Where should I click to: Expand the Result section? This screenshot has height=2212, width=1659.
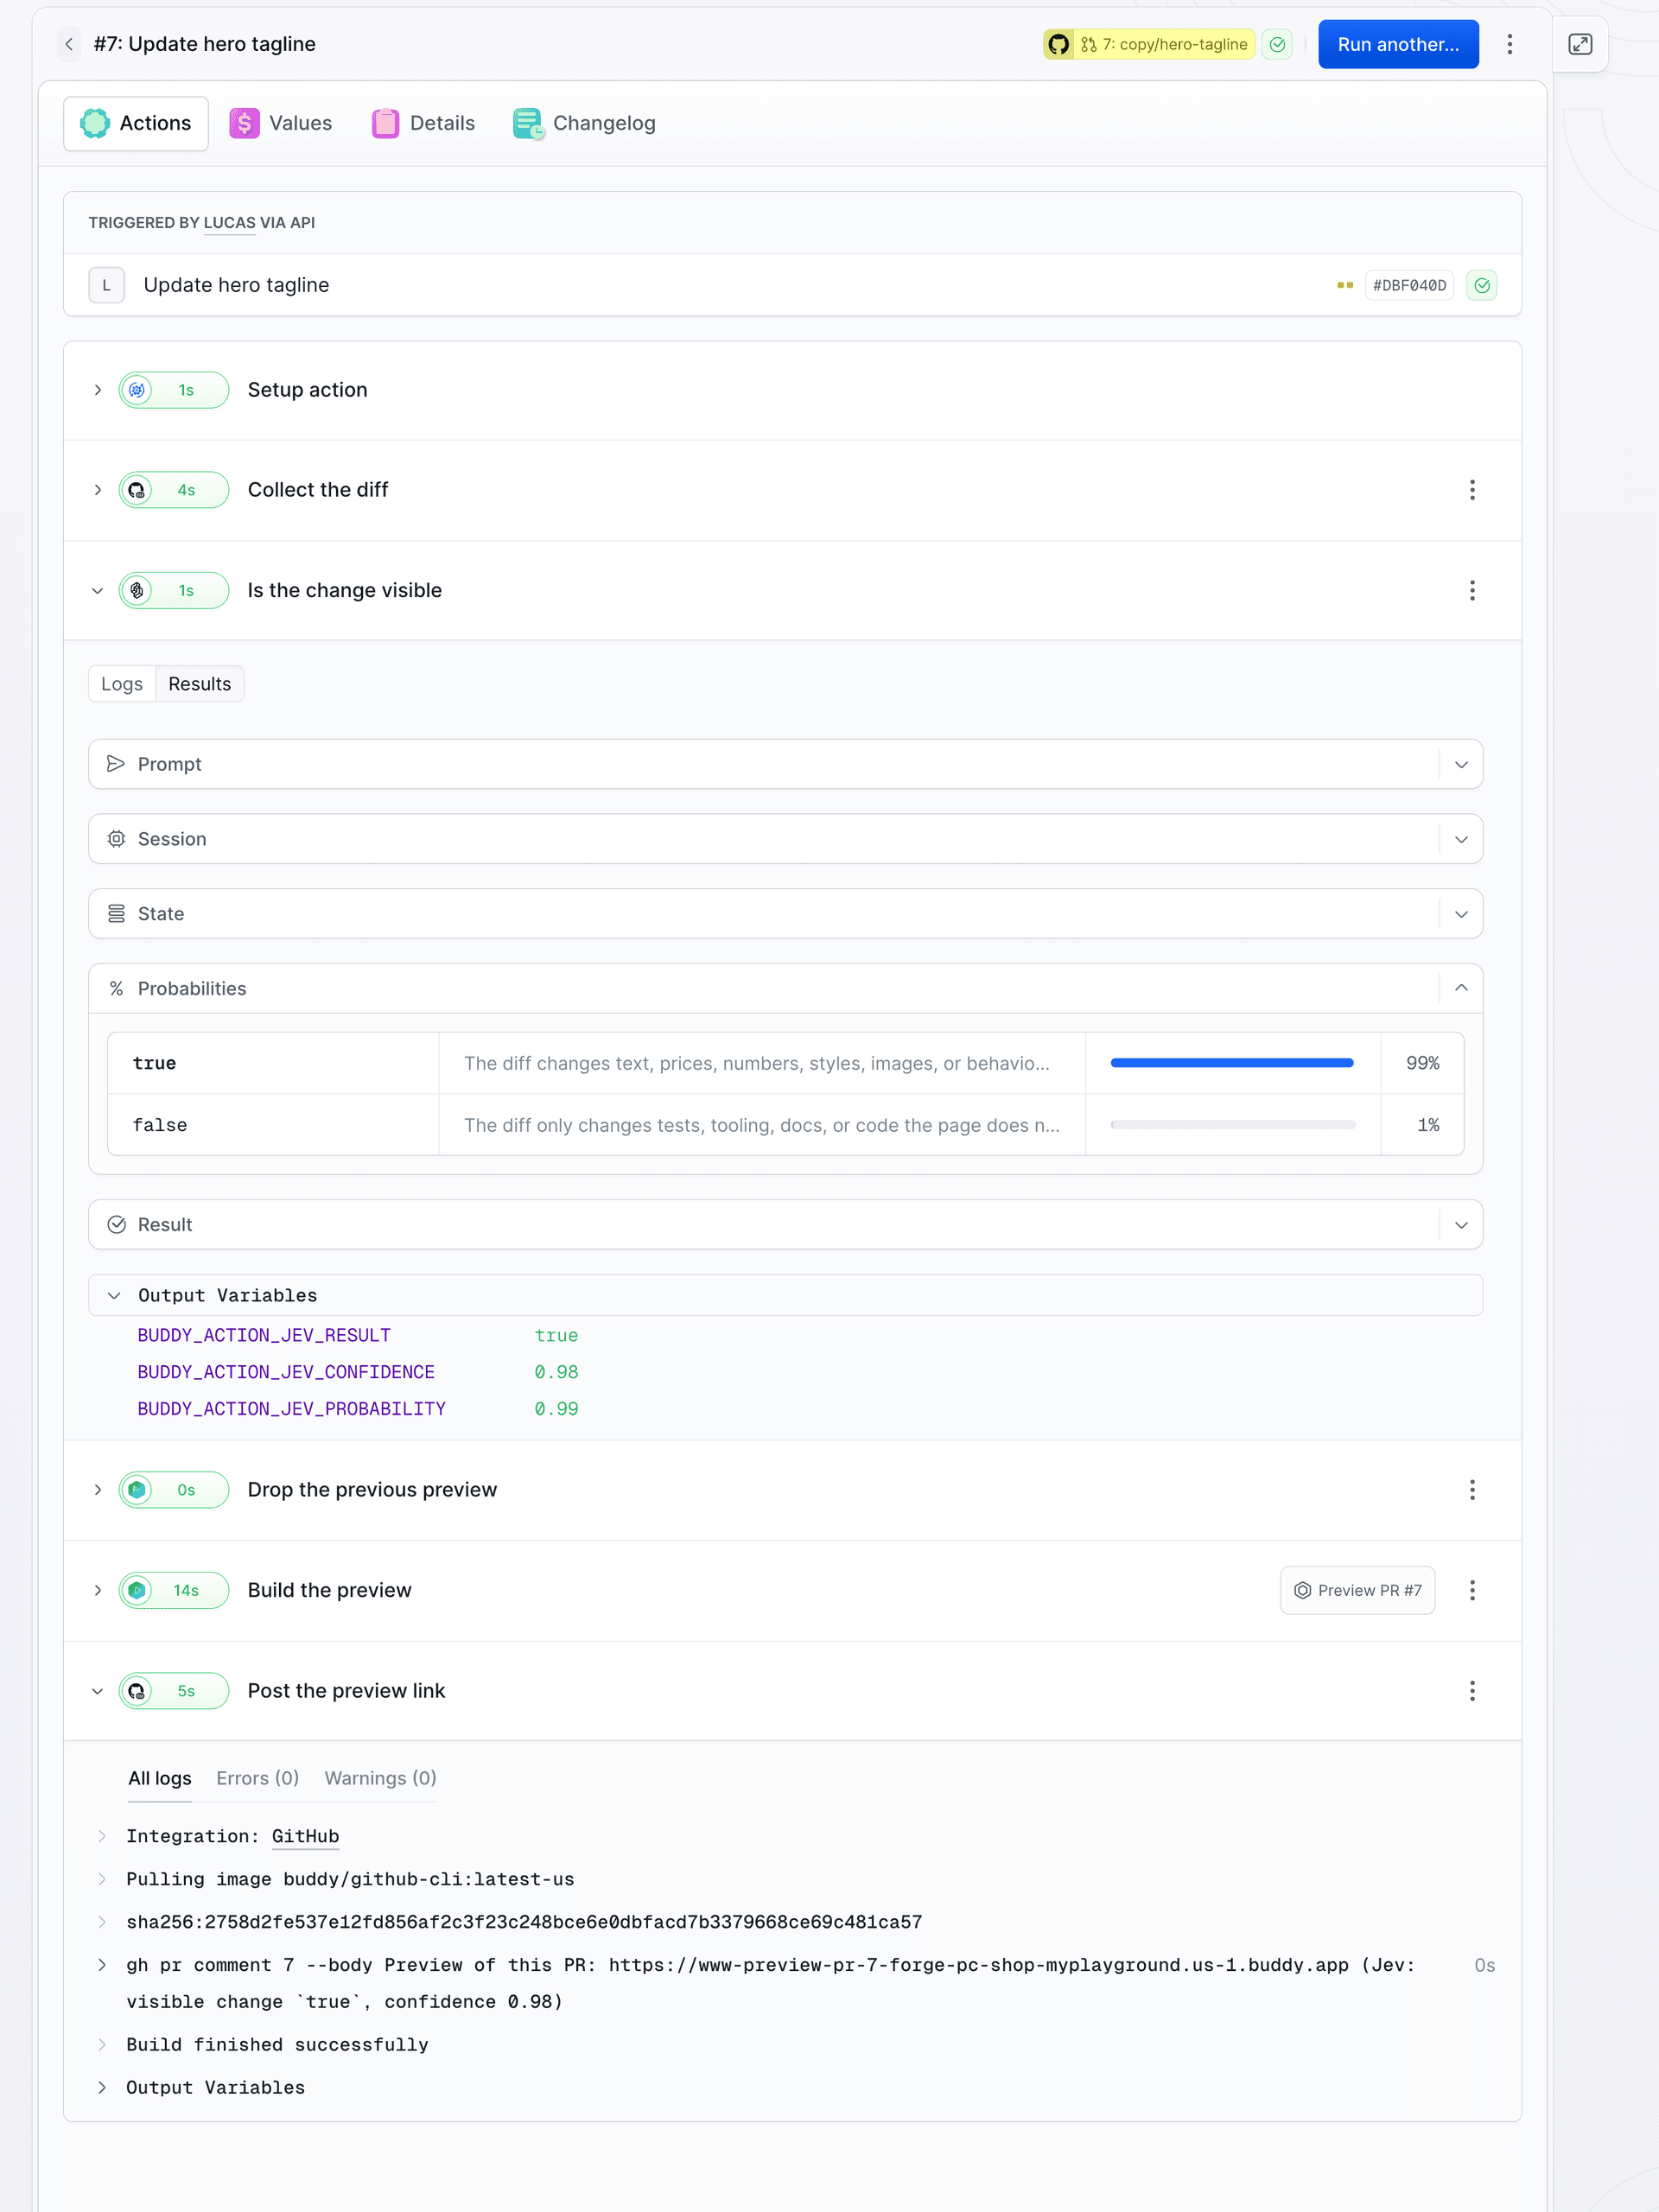[1461, 1226]
